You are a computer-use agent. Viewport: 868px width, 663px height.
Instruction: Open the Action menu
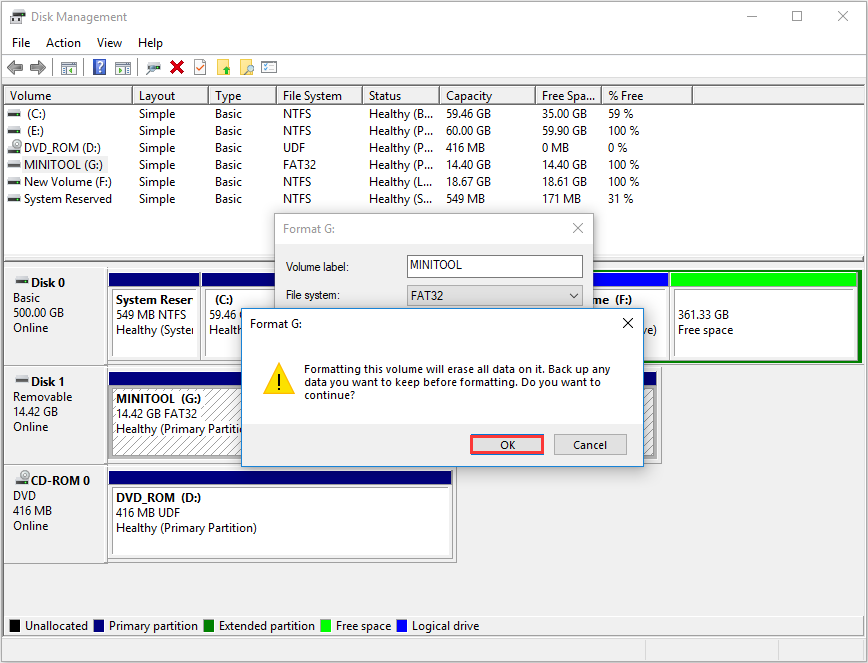pos(63,43)
